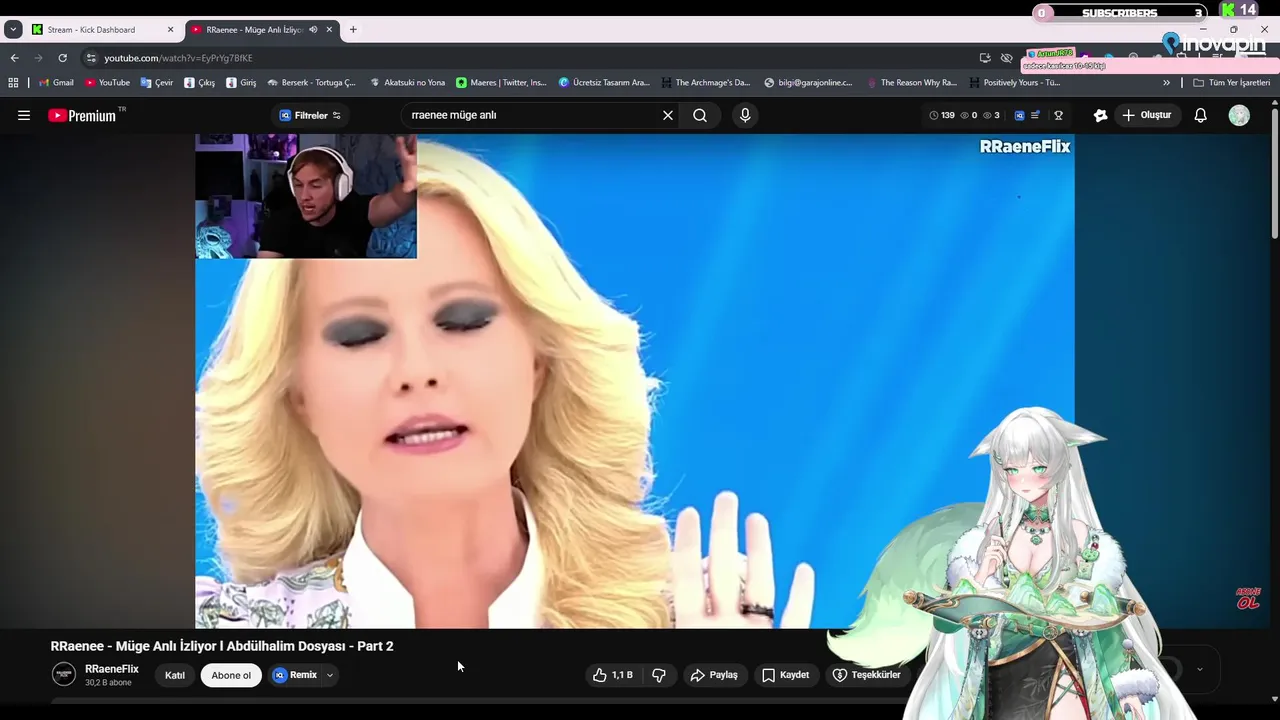Open the RRaeneFlix channel name link

pos(112,669)
